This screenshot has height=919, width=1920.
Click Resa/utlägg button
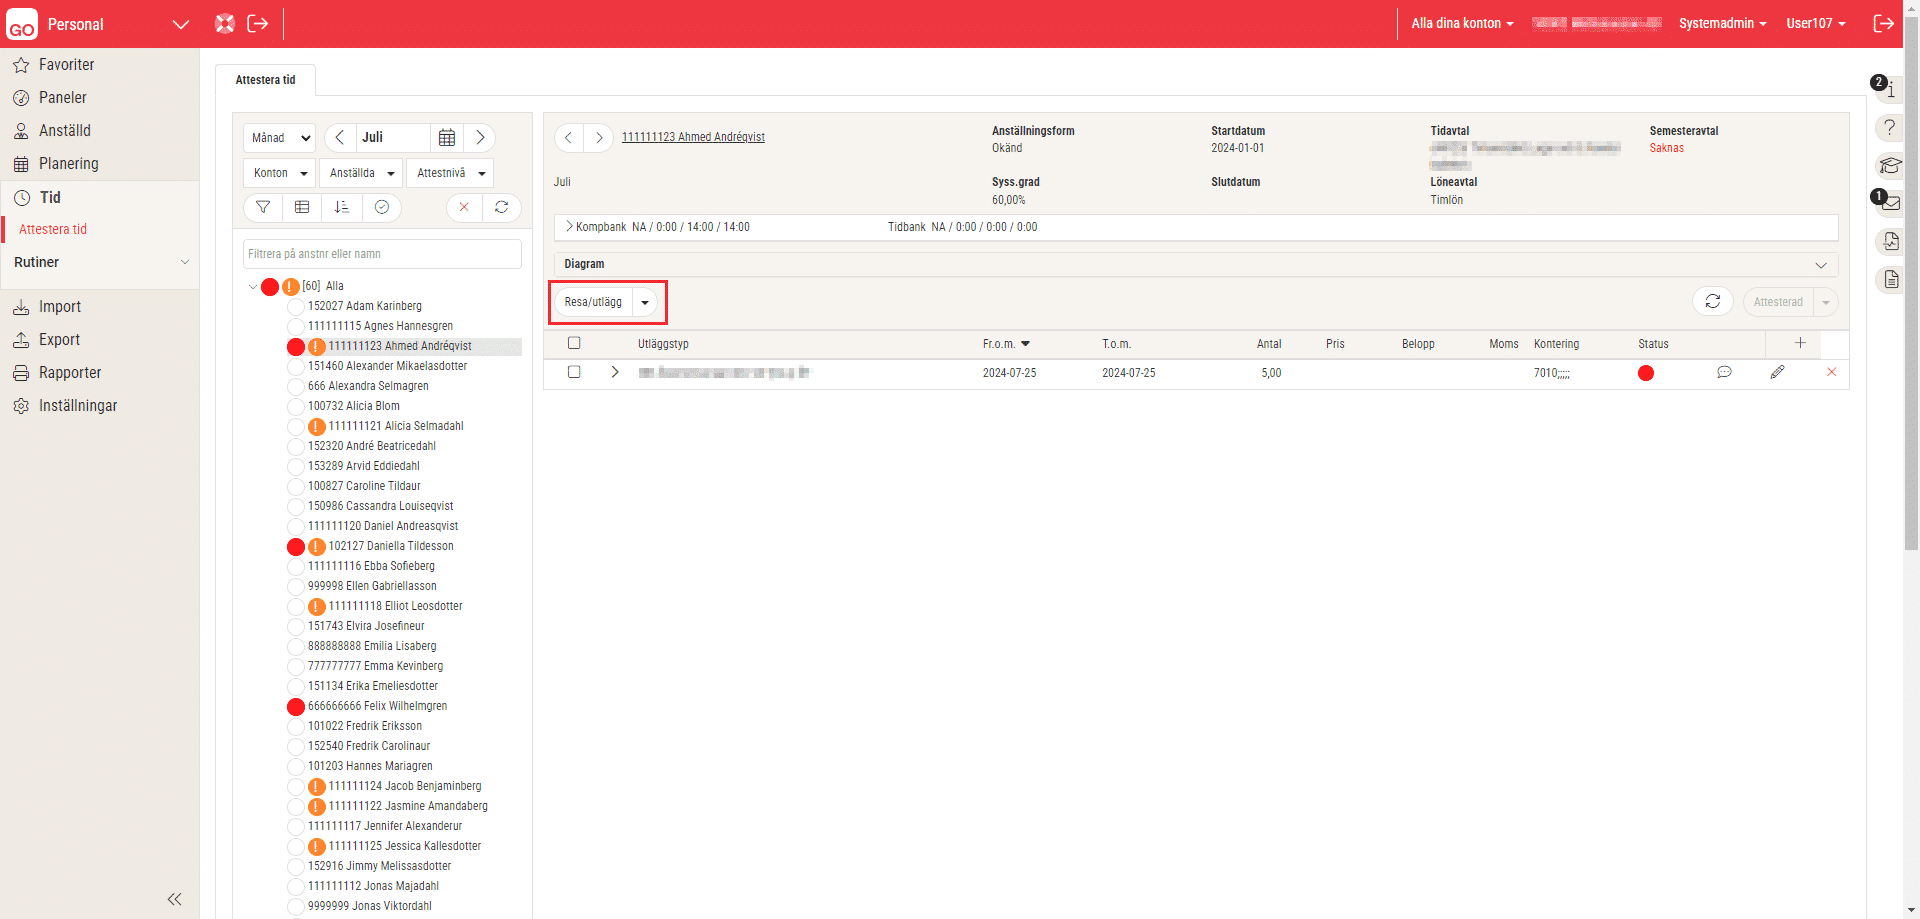click(x=593, y=302)
